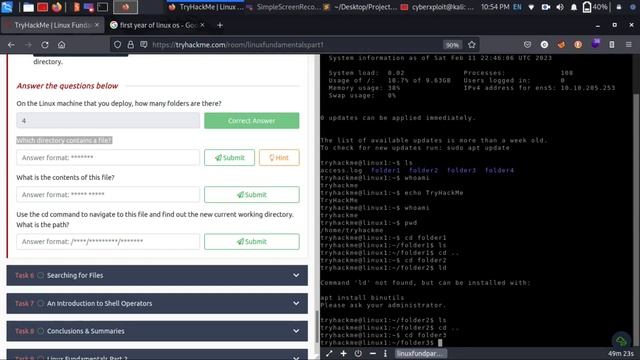Open the terminal emulator panel icon
Viewport: 640px width, 360px height.
tap(102, 7)
